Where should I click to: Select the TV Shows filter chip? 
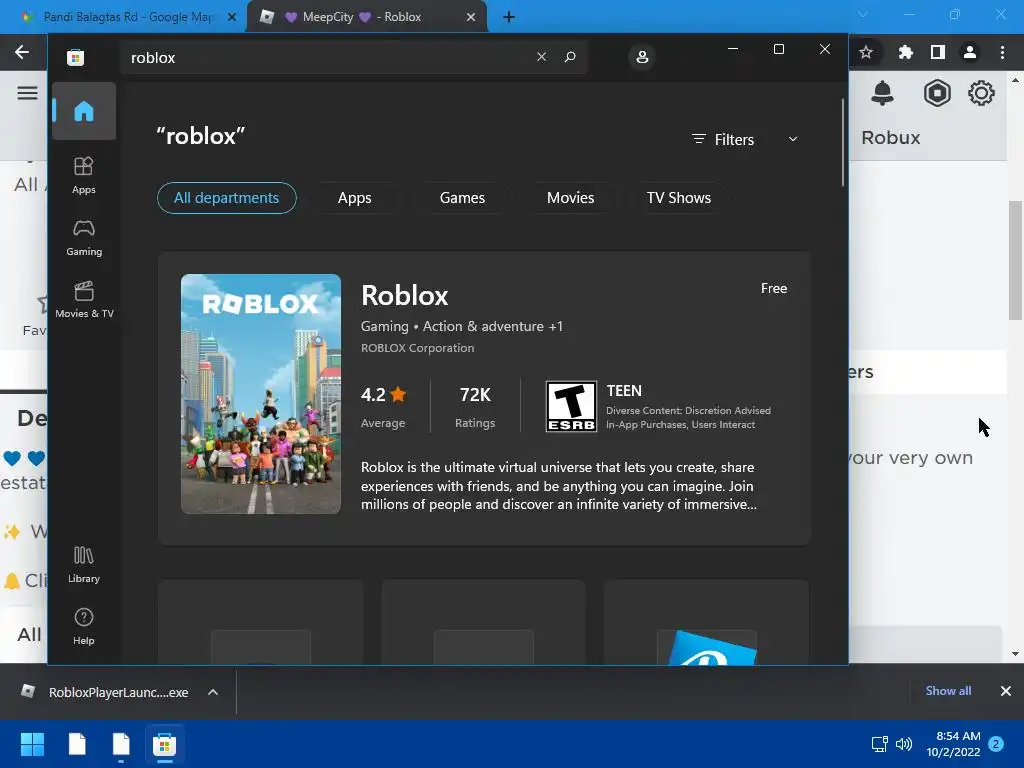[679, 198]
